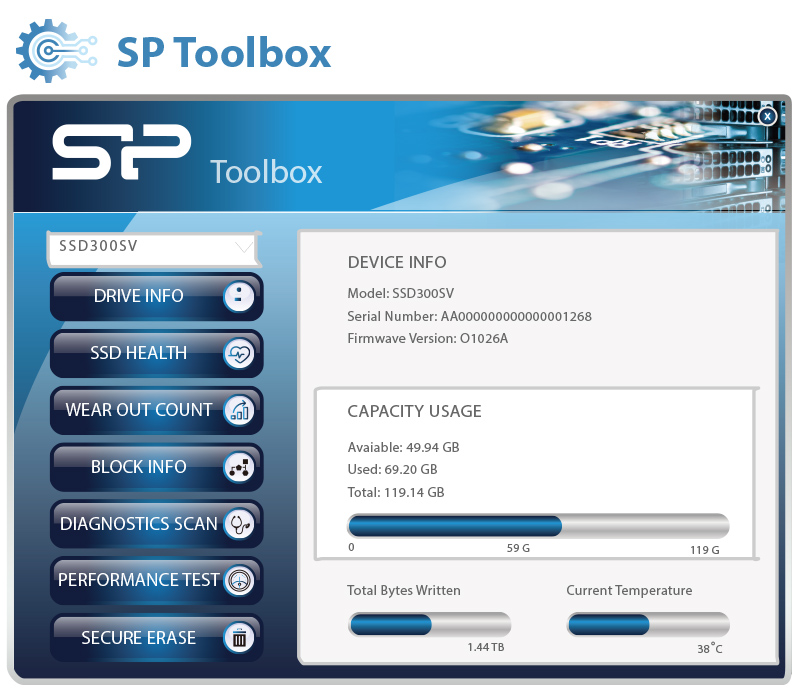Click the Used: 69.20 GB line
This screenshot has width=800, height=690.
[x=392, y=470]
